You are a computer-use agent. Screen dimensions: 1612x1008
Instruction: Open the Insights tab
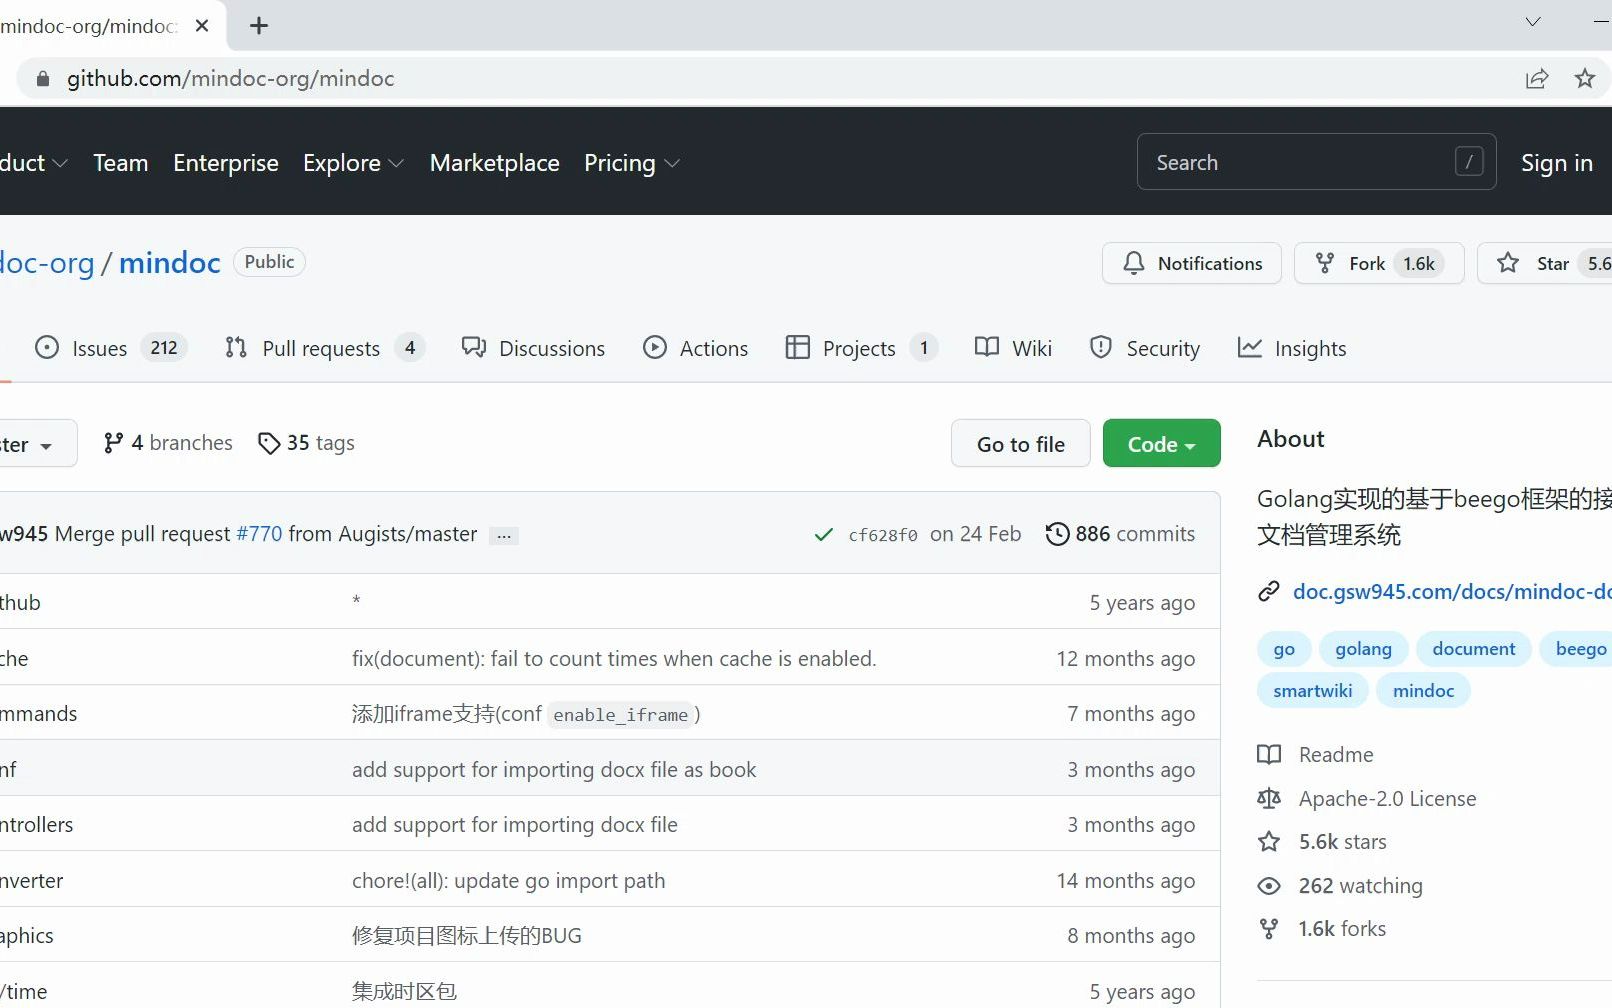[1292, 348]
